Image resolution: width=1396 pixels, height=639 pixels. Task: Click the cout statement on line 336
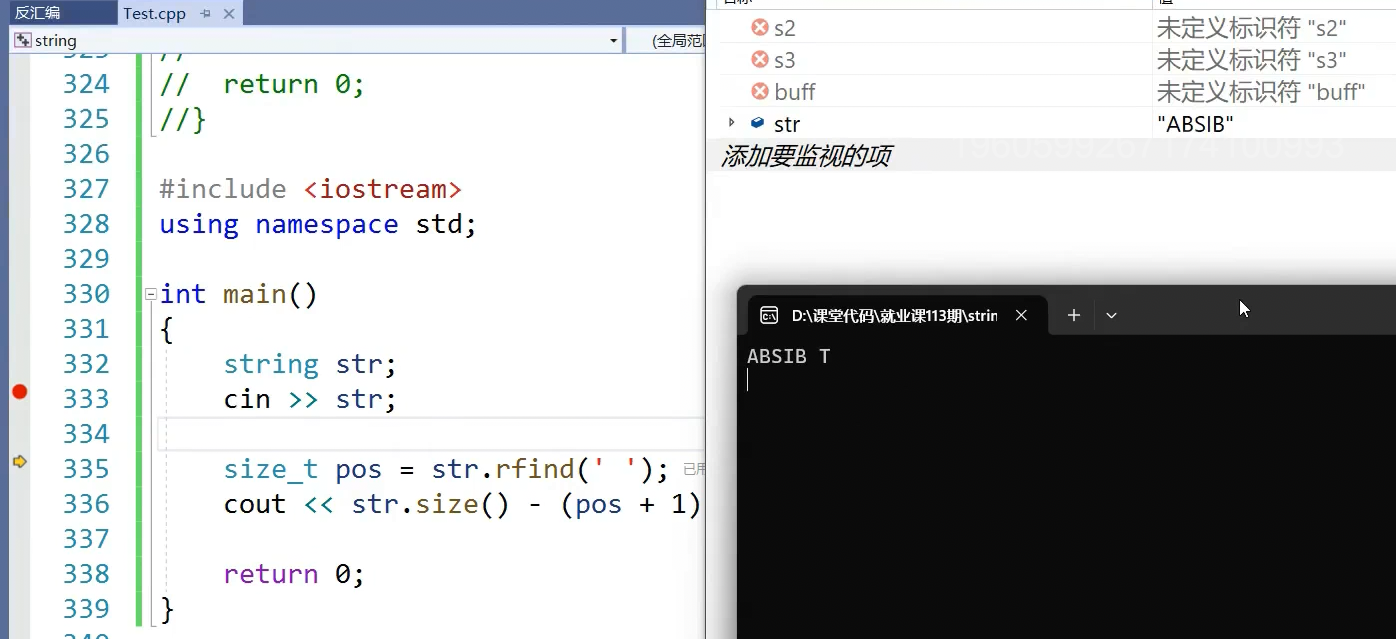463,504
